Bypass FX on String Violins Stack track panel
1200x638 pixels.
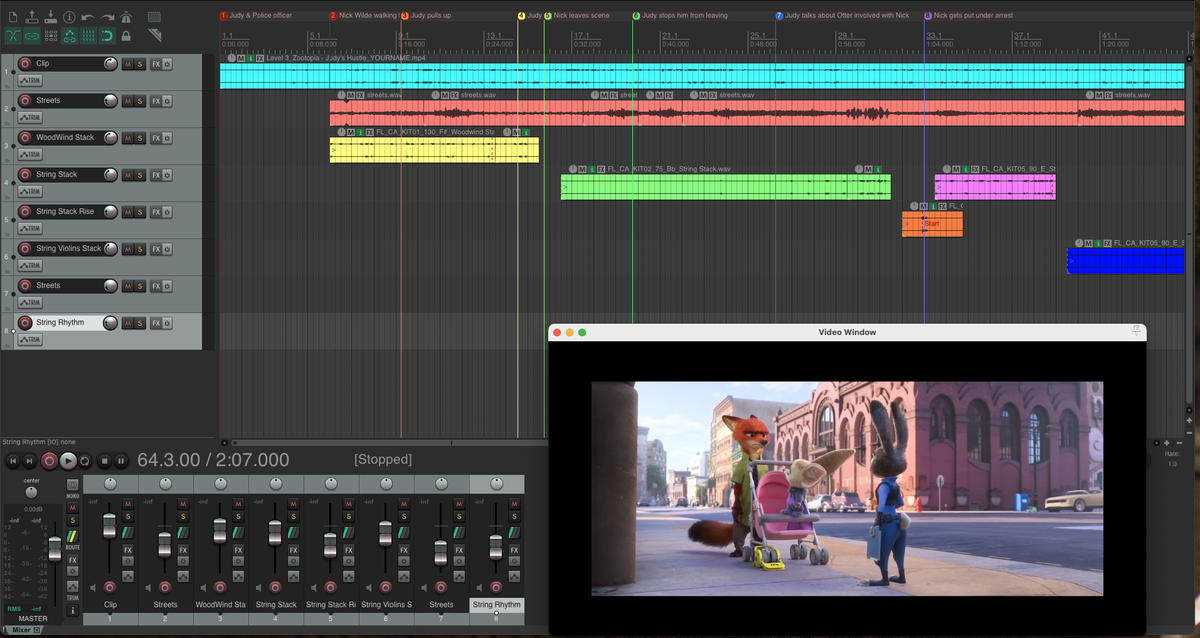click(x=167, y=249)
